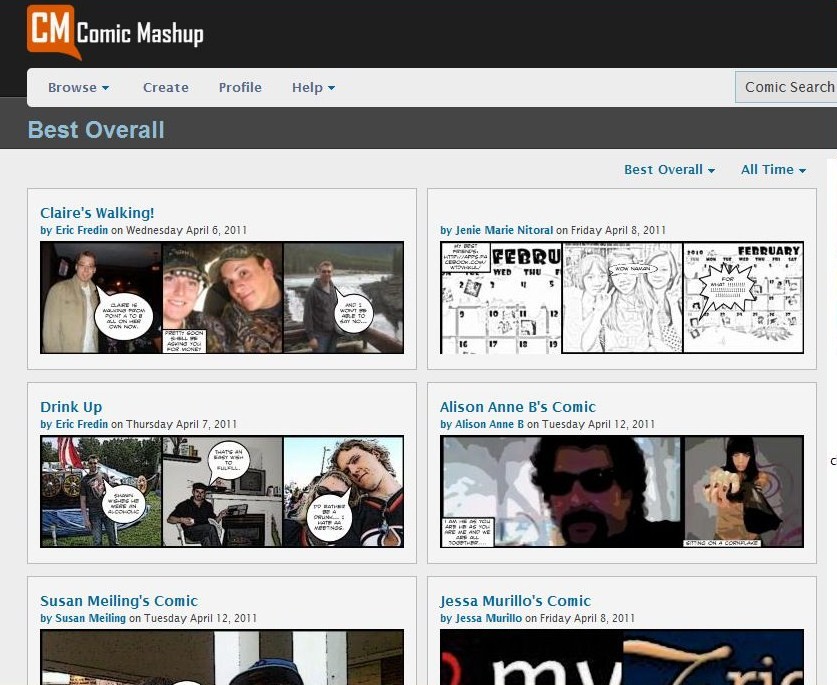View the Drink Up comic strip image

coord(222,492)
